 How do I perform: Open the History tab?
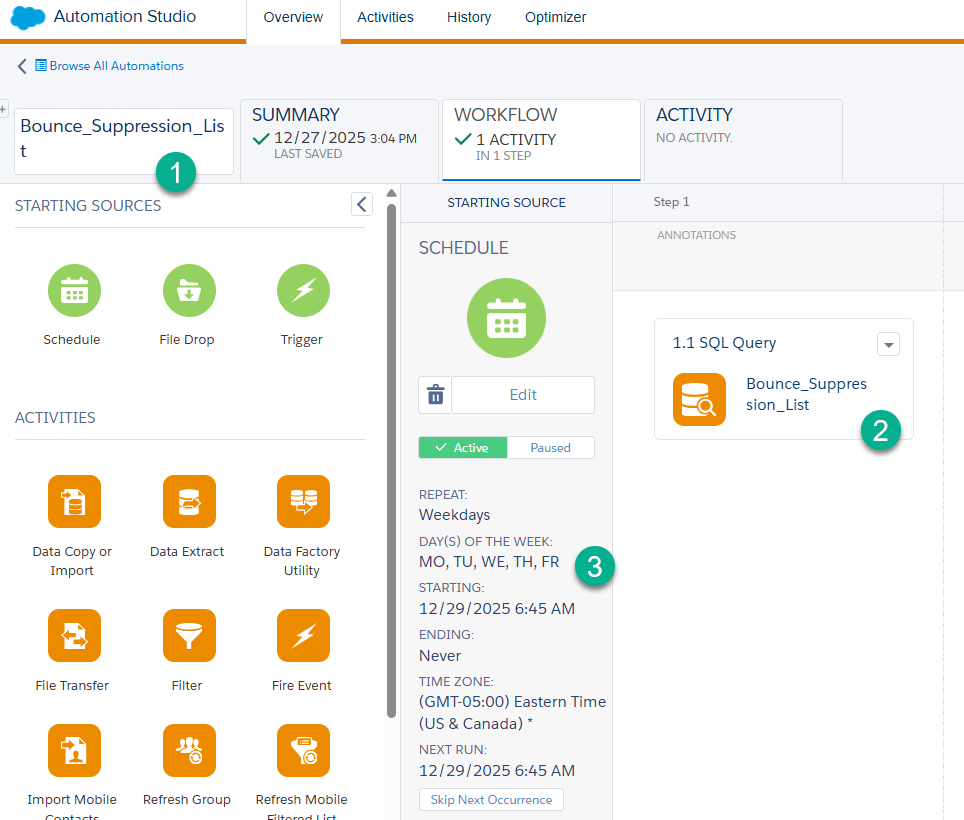(x=469, y=17)
